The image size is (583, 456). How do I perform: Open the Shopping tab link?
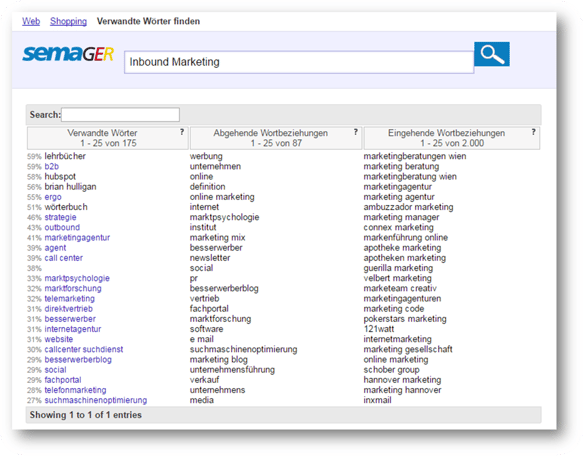68,21
